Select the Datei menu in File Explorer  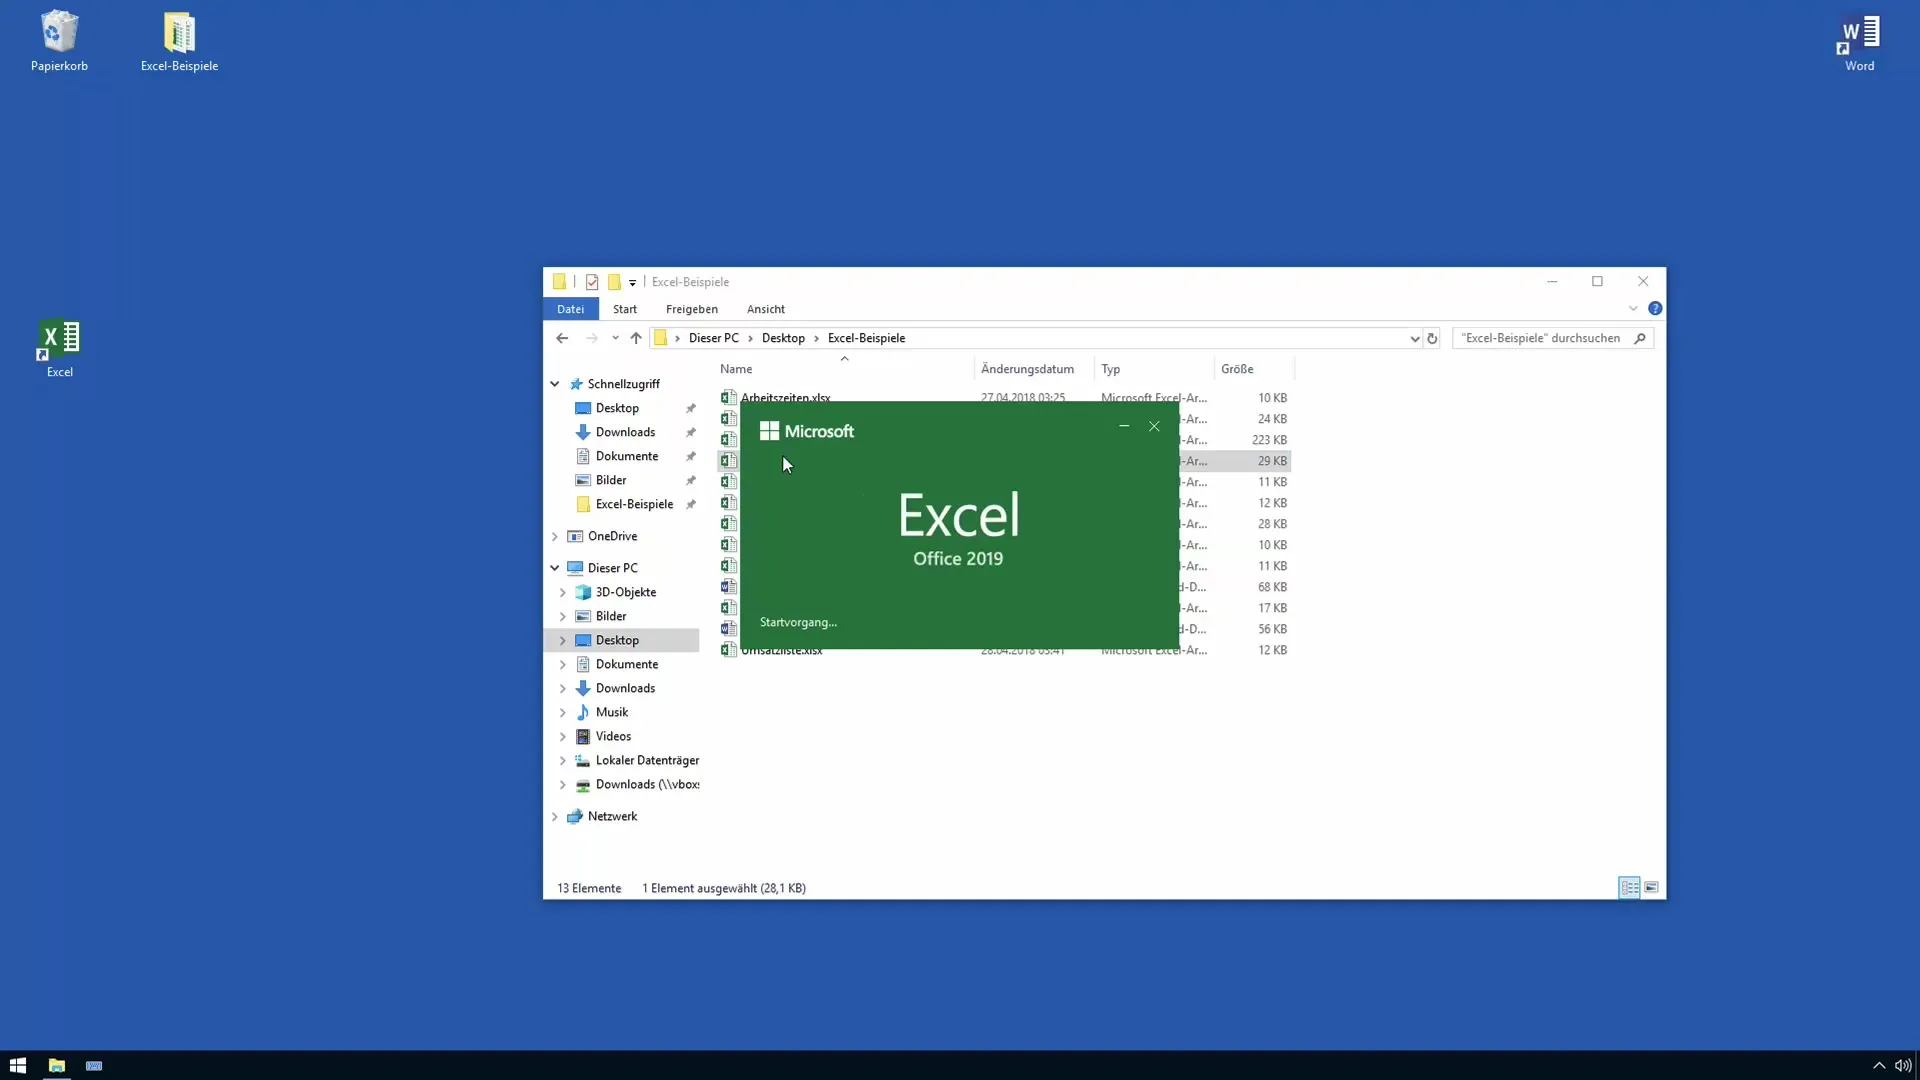[571, 307]
